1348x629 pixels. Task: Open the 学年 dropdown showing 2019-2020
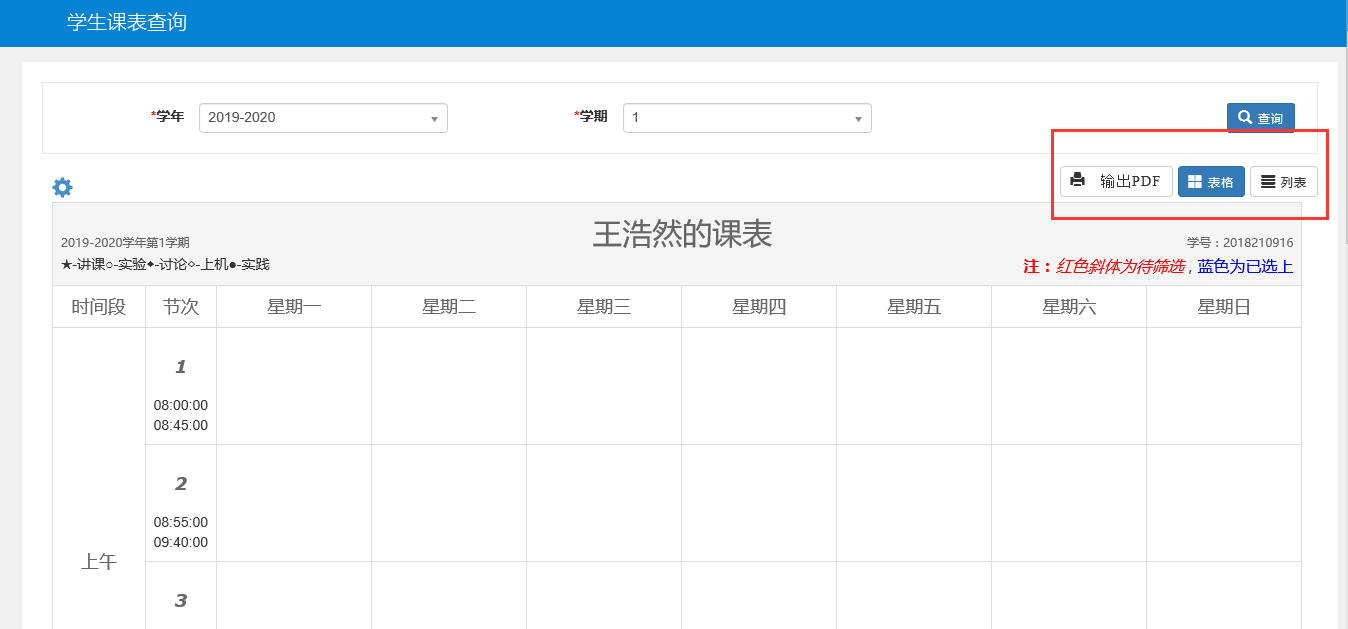[323, 118]
